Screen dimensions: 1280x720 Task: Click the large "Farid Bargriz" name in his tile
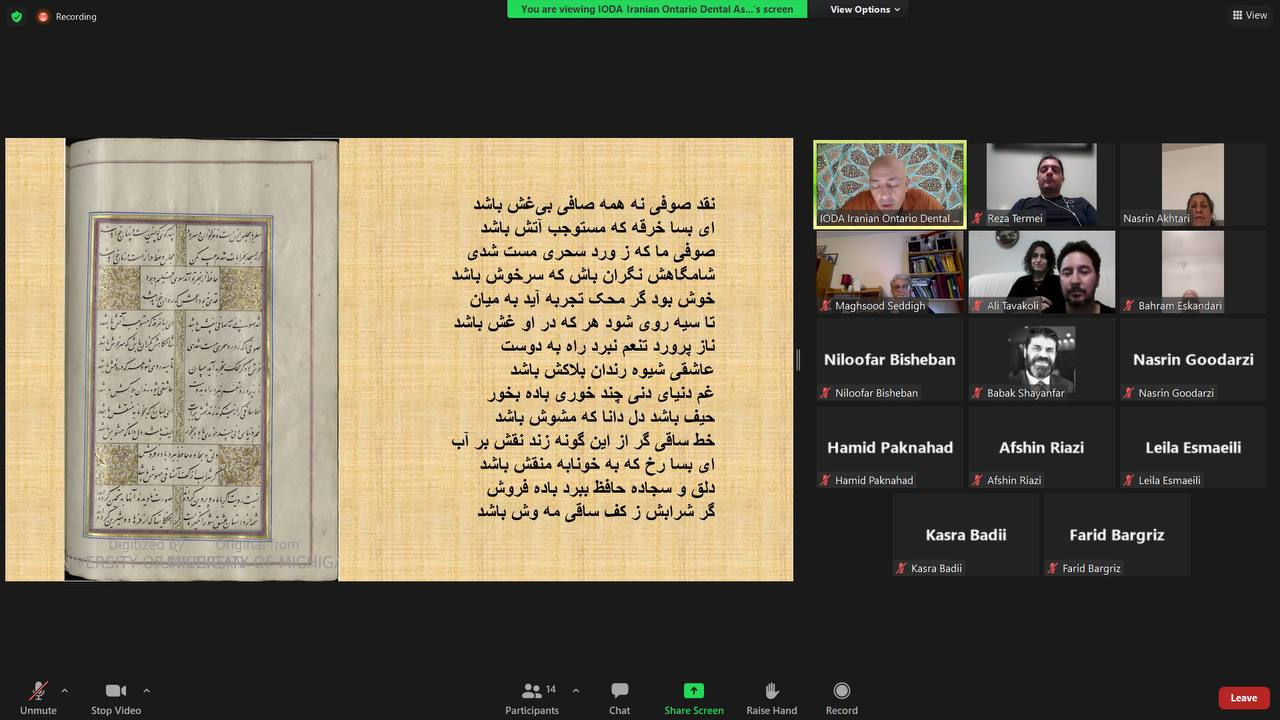point(1117,534)
